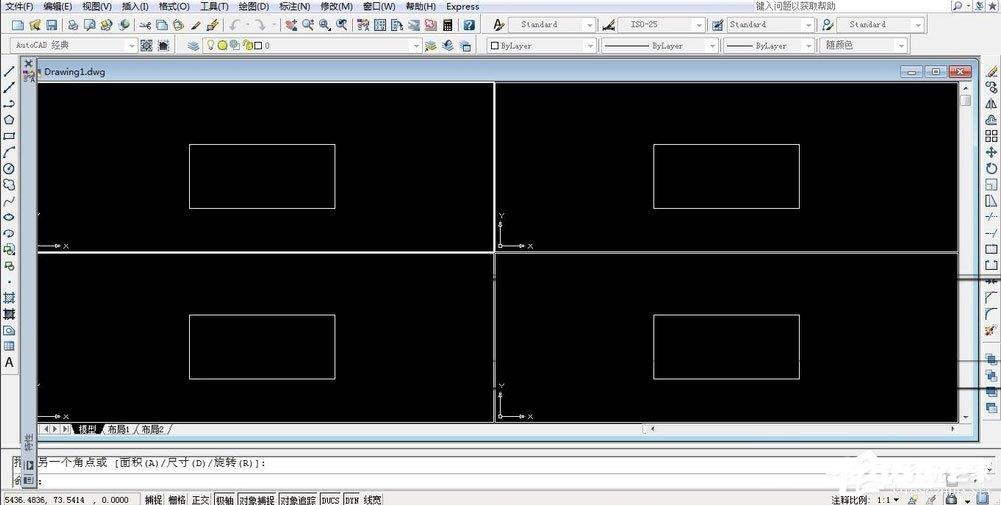Select the Array tool
The height and width of the screenshot is (505, 1001).
point(991,136)
